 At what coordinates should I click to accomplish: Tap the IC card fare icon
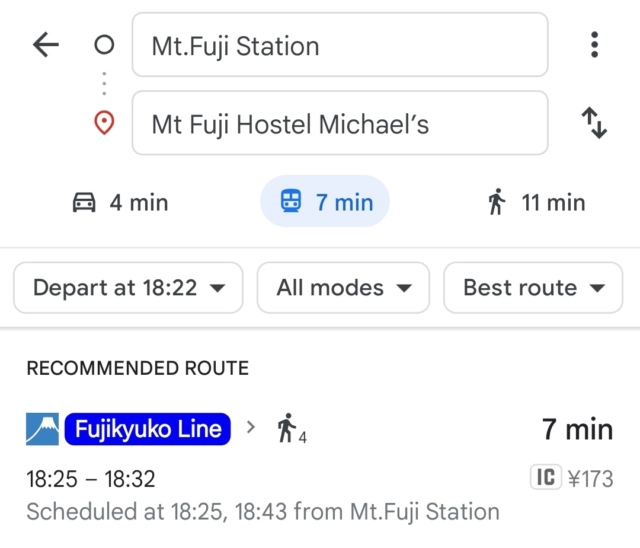coord(546,477)
